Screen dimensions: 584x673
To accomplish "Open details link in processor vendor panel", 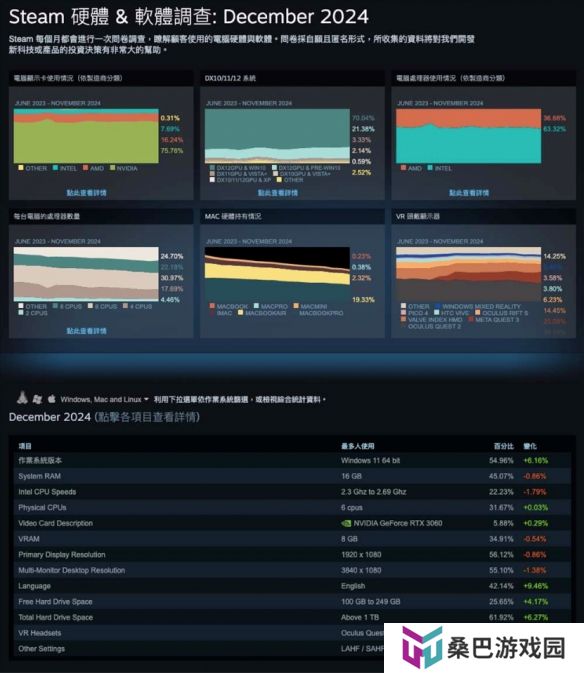I will pyautogui.click(x=469, y=193).
